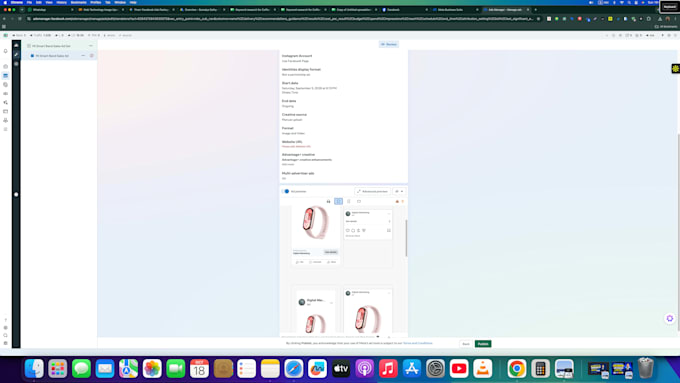Click Comment in the Facebook feed preview

315,262
